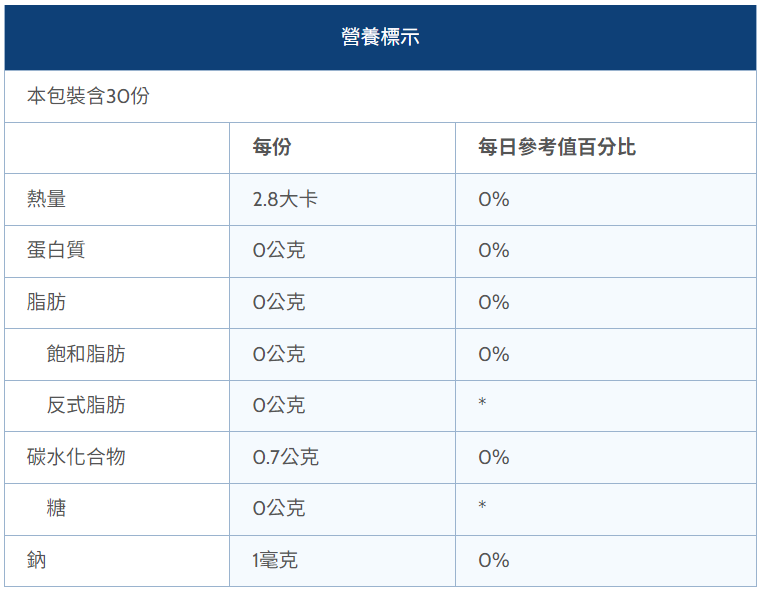Click the 營養標示 table header
The width and height of the screenshot is (762, 591).
coord(380,37)
